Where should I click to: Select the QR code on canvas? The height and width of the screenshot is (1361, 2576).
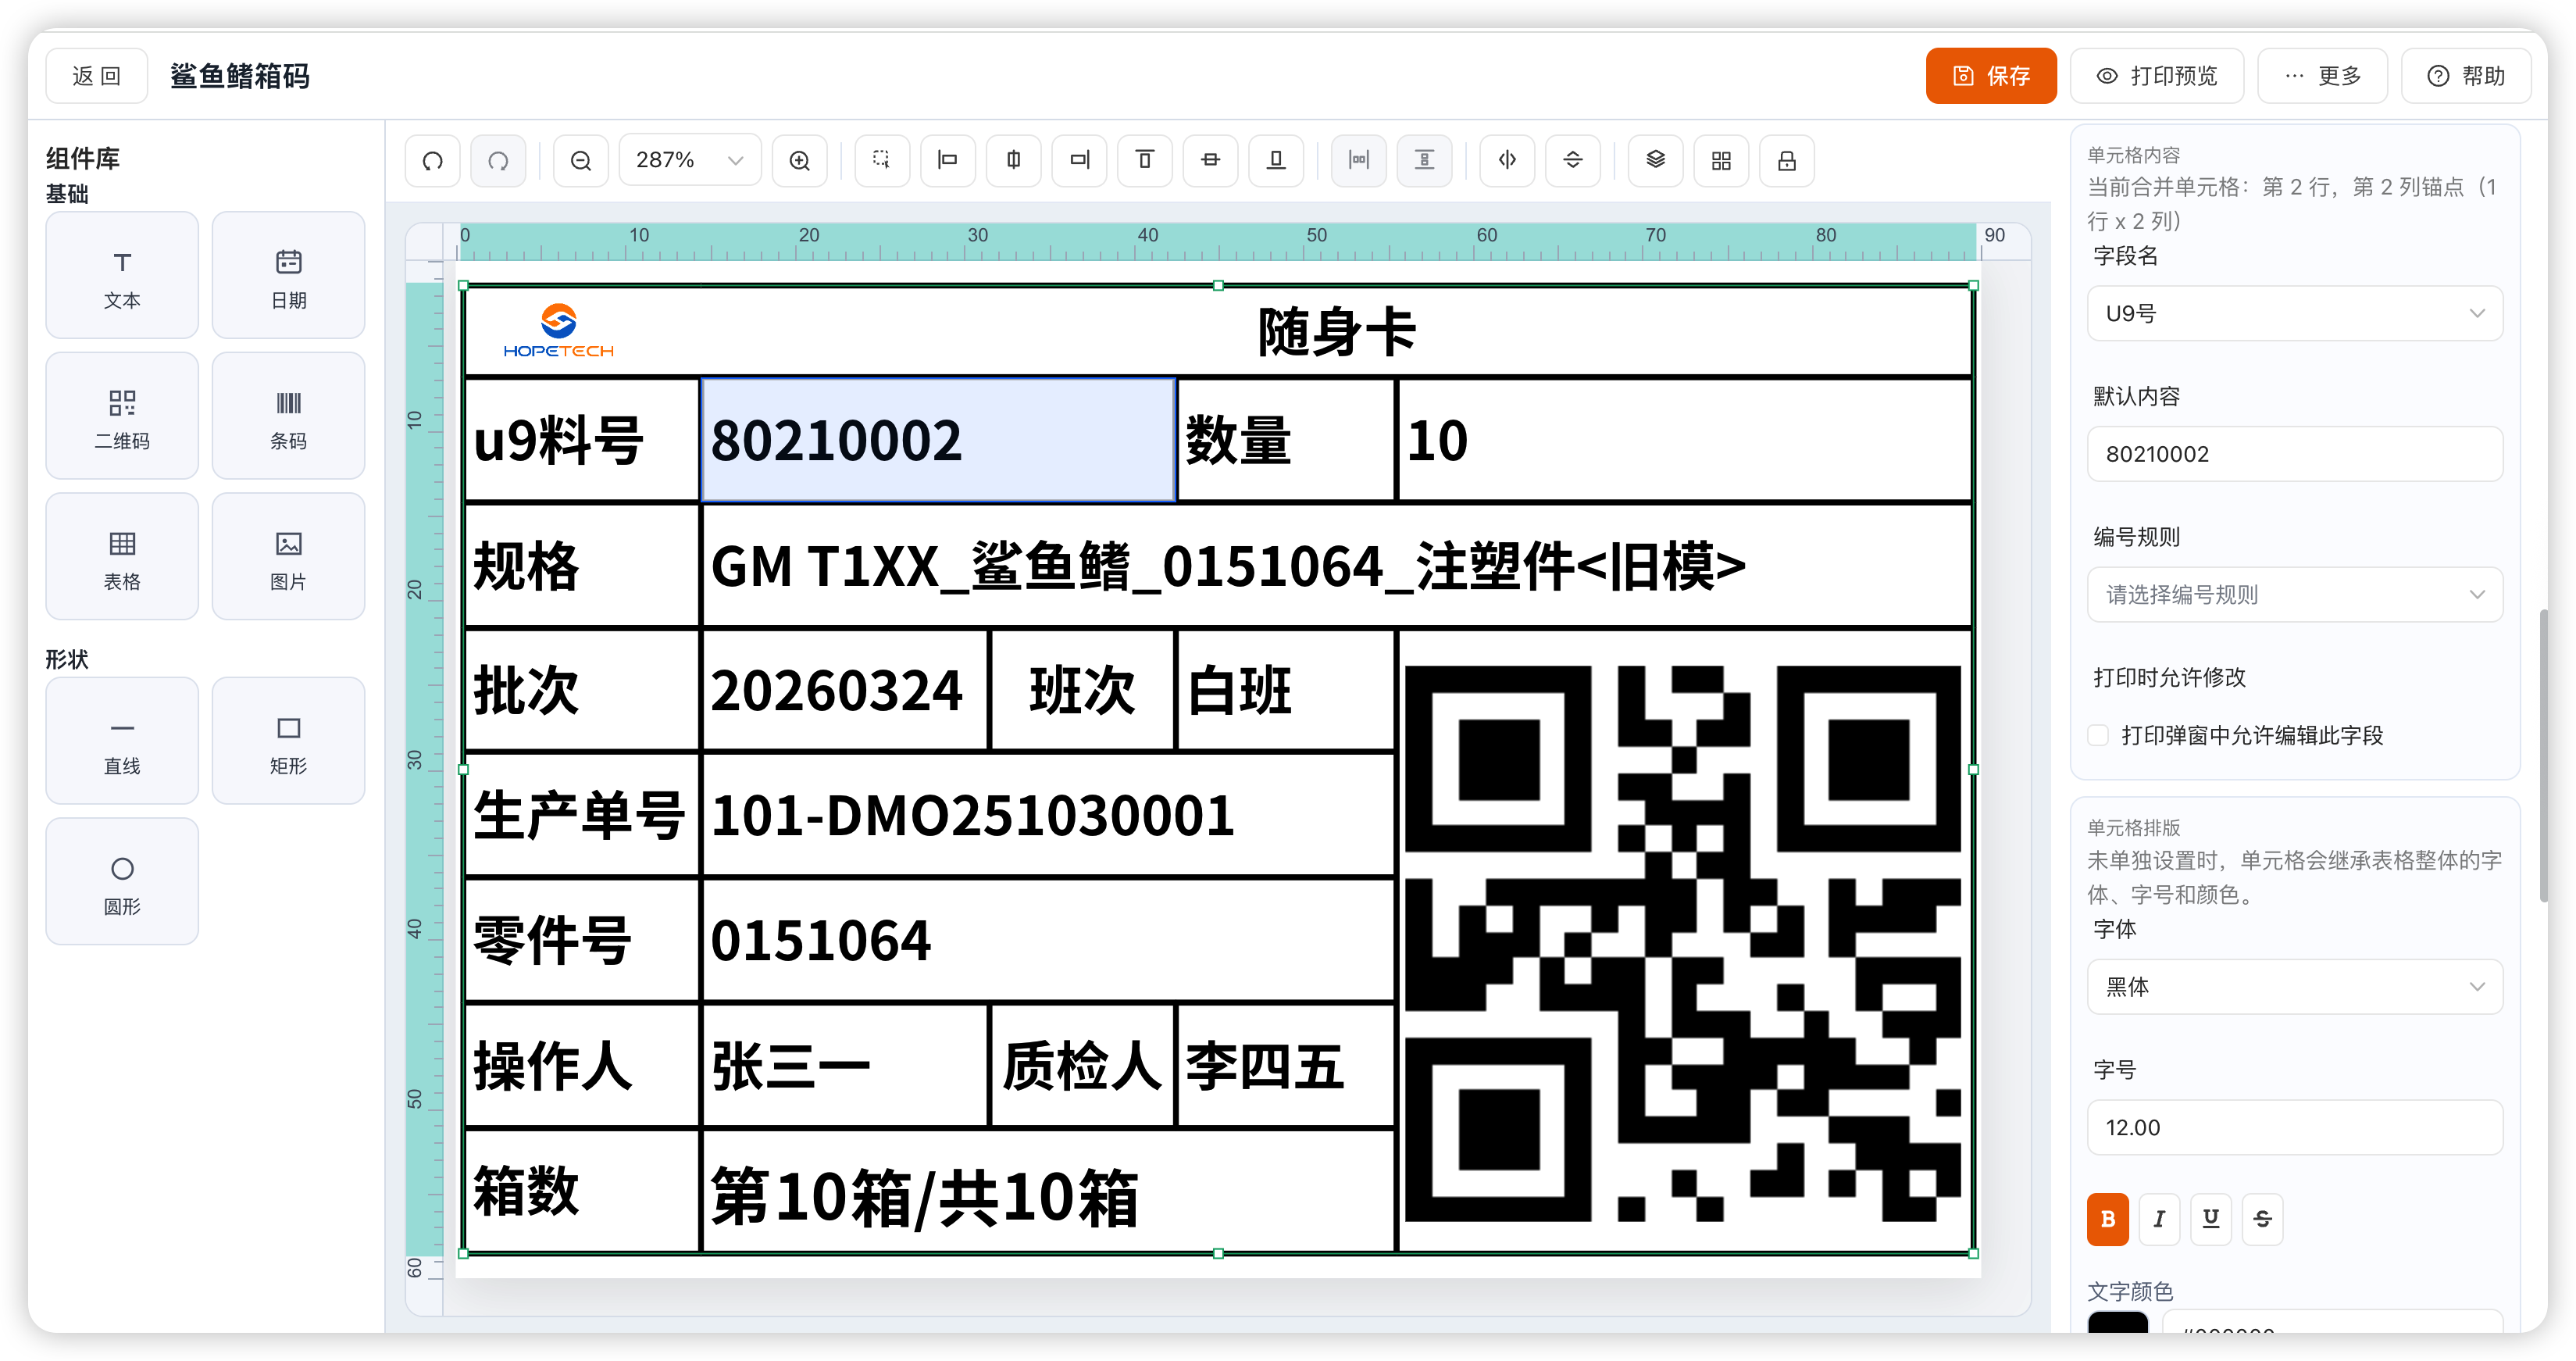(1683, 943)
